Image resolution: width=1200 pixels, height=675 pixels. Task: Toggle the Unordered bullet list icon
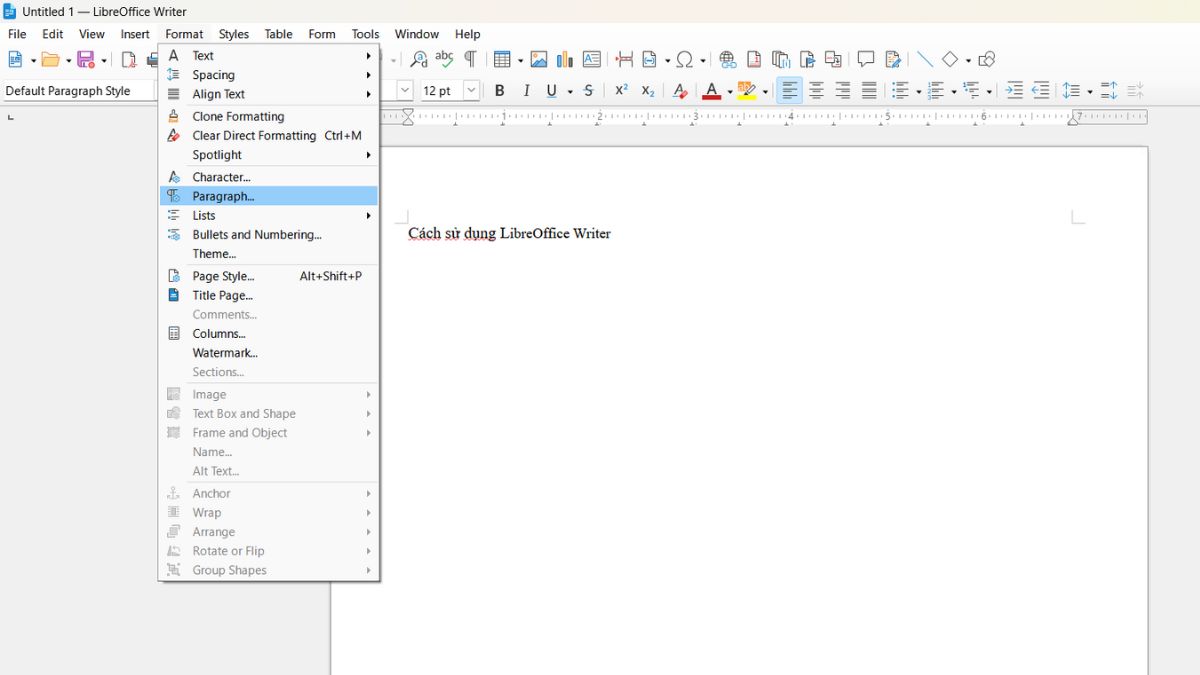(x=900, y=91)
